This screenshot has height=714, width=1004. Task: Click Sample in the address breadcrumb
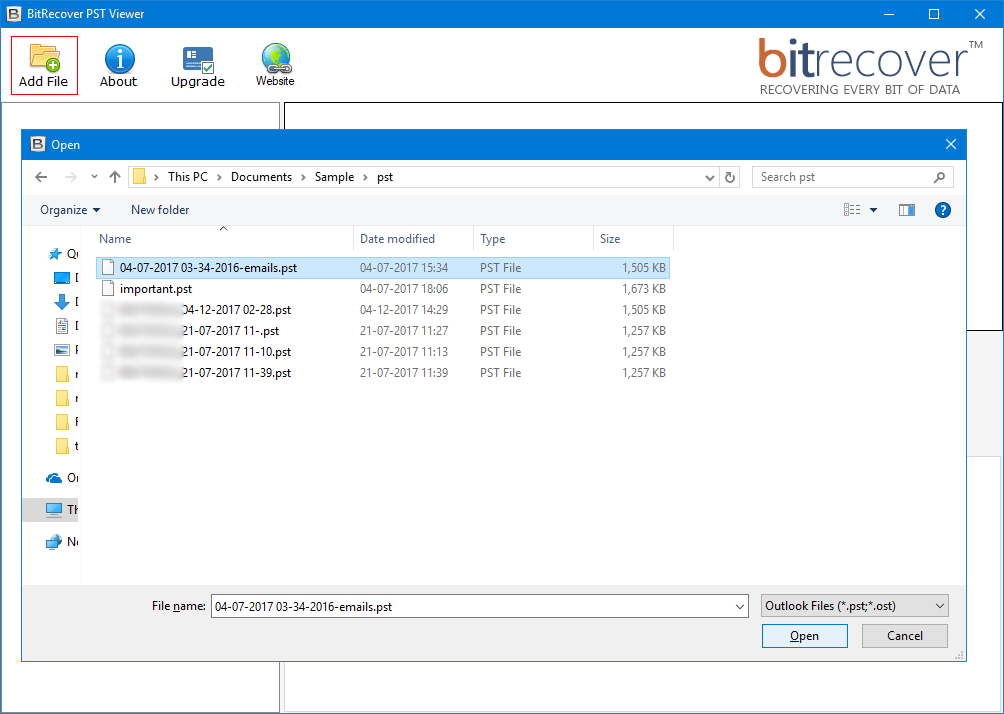click(334, 177)
